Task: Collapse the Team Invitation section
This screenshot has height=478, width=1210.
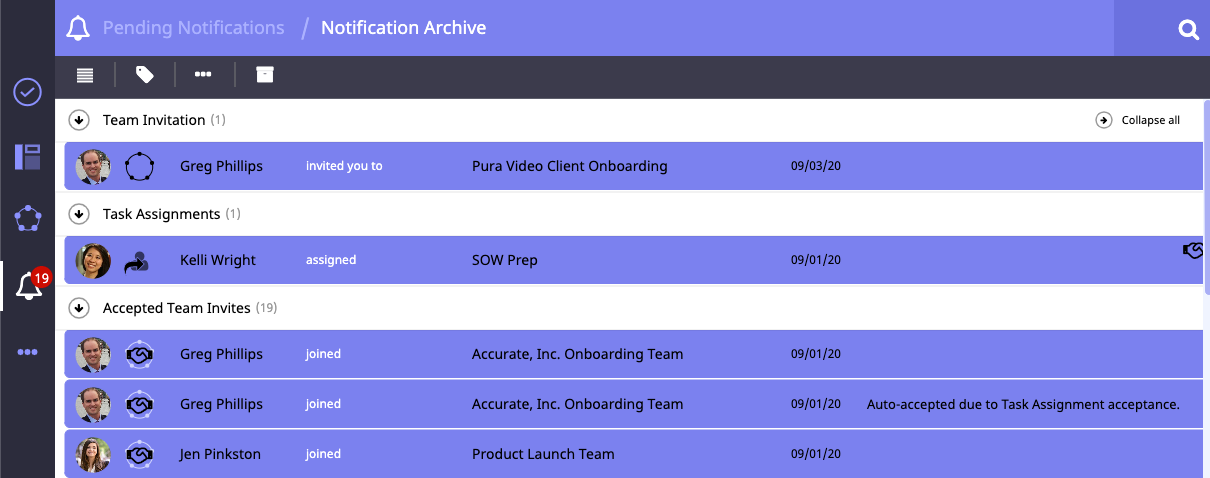Action: point(79,120)
